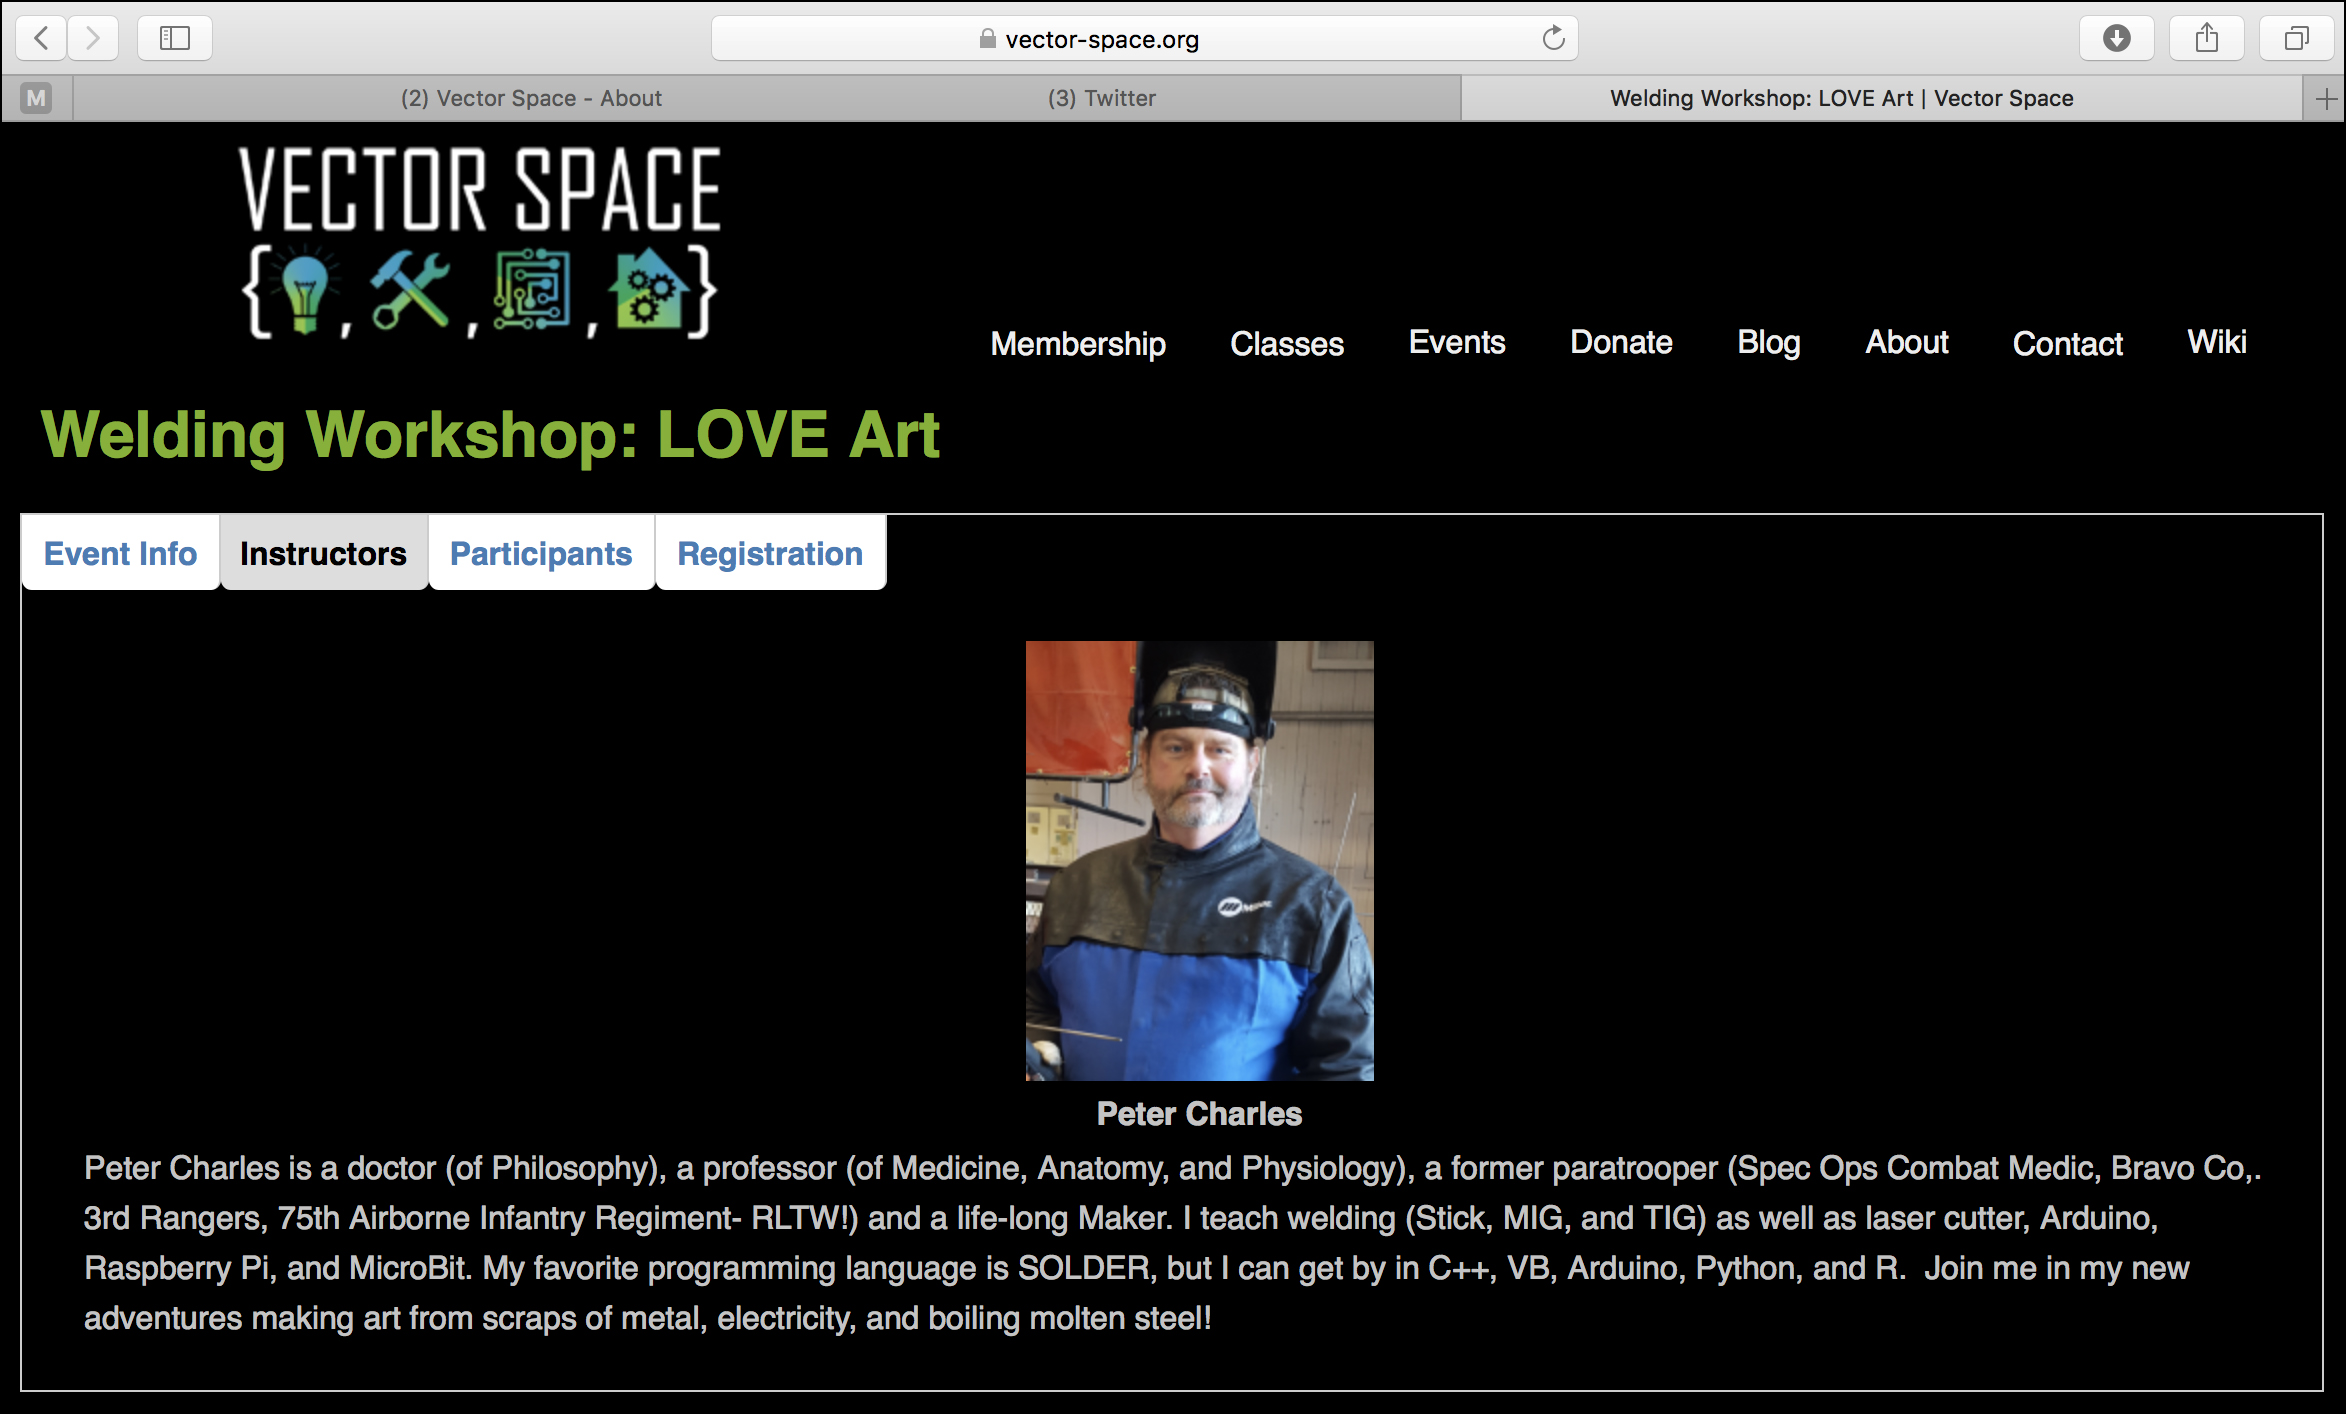Open the Wiki navigation link

(2217, 342)
